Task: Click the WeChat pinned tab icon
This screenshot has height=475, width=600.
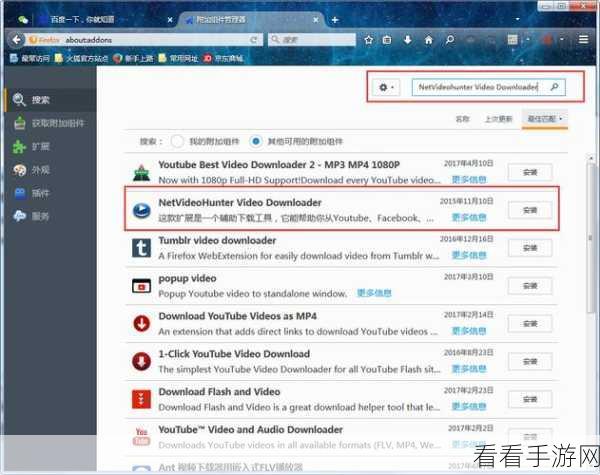Action: pos(23,20)
